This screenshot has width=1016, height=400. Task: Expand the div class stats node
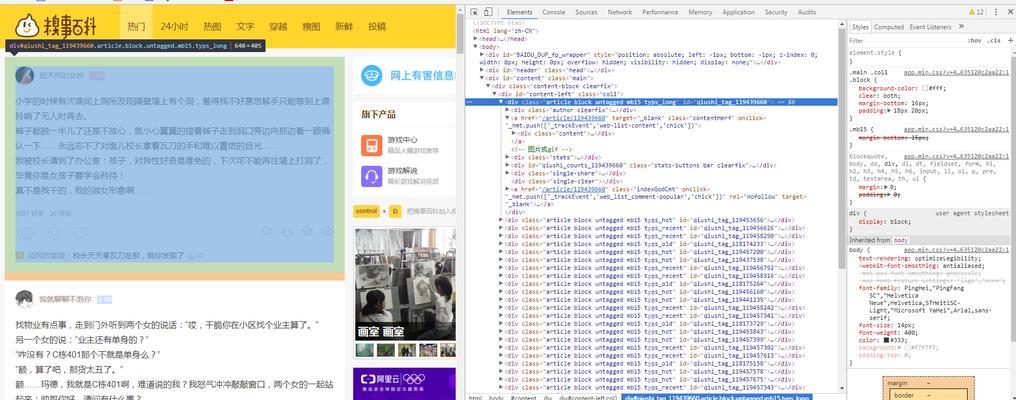tap(507, 157)
